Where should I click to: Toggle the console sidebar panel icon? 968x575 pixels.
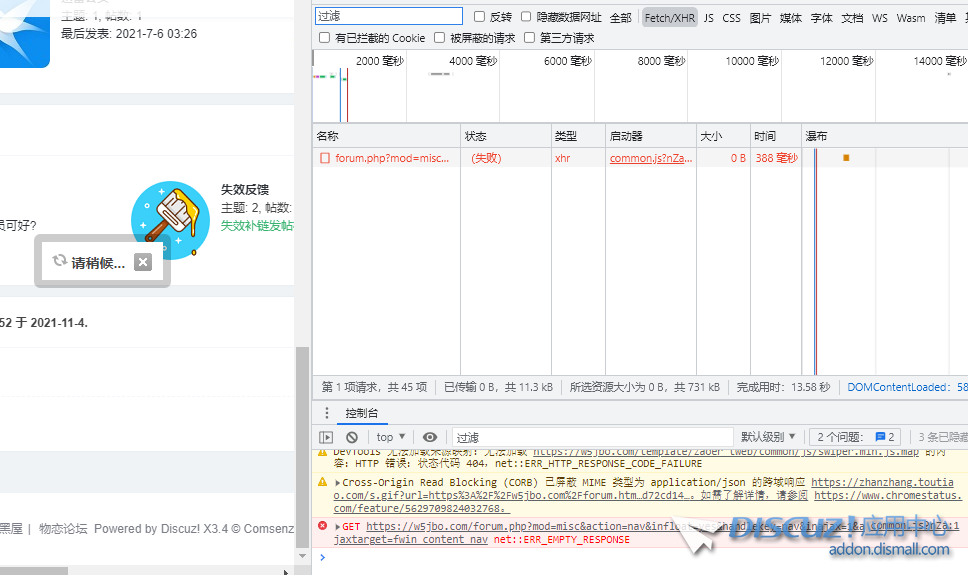pos(326,437)
